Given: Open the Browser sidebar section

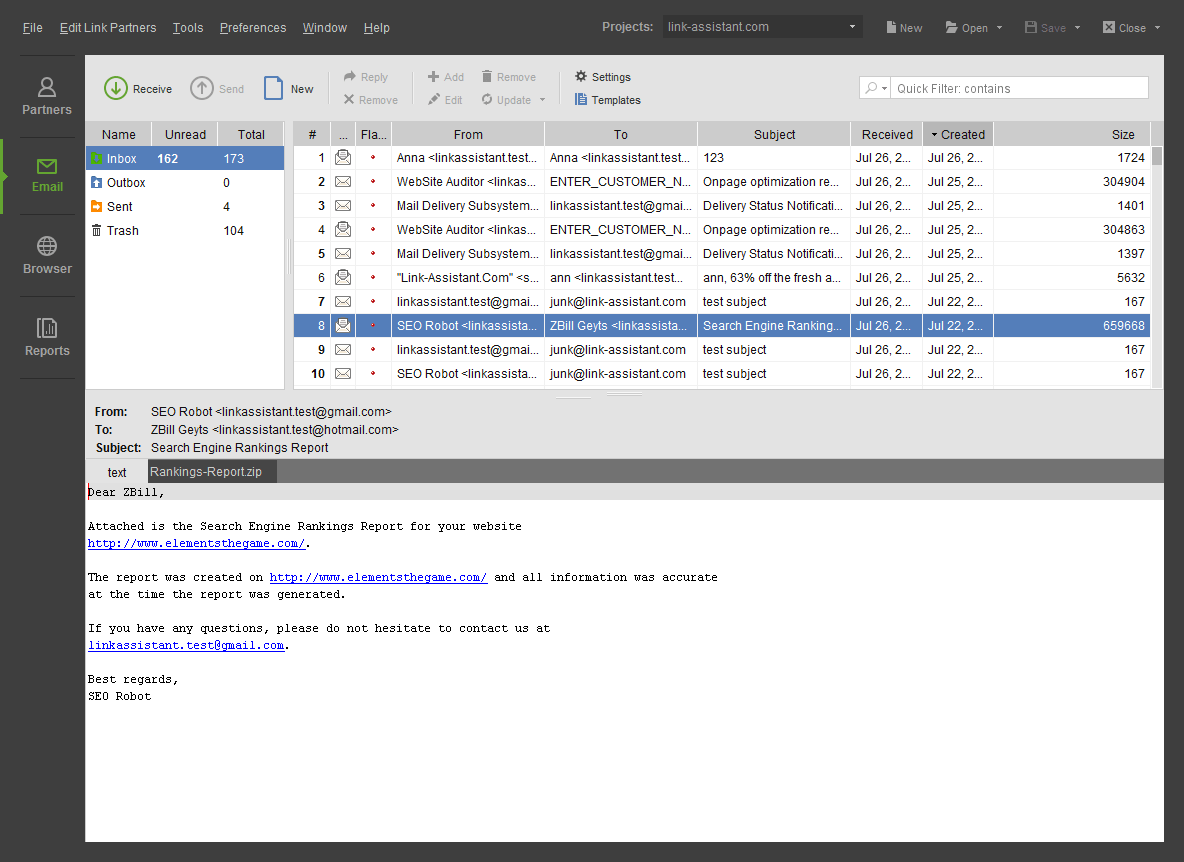Looking at the screenshot, I should click(x=47, y=255).
